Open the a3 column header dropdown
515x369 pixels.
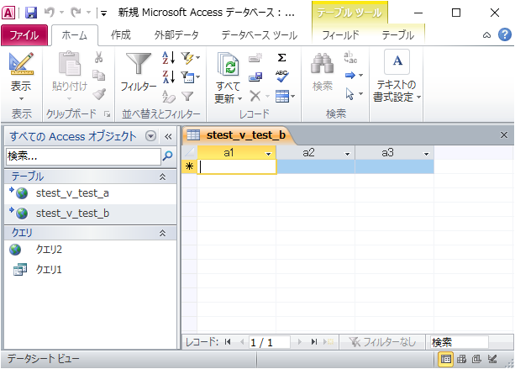426,154
